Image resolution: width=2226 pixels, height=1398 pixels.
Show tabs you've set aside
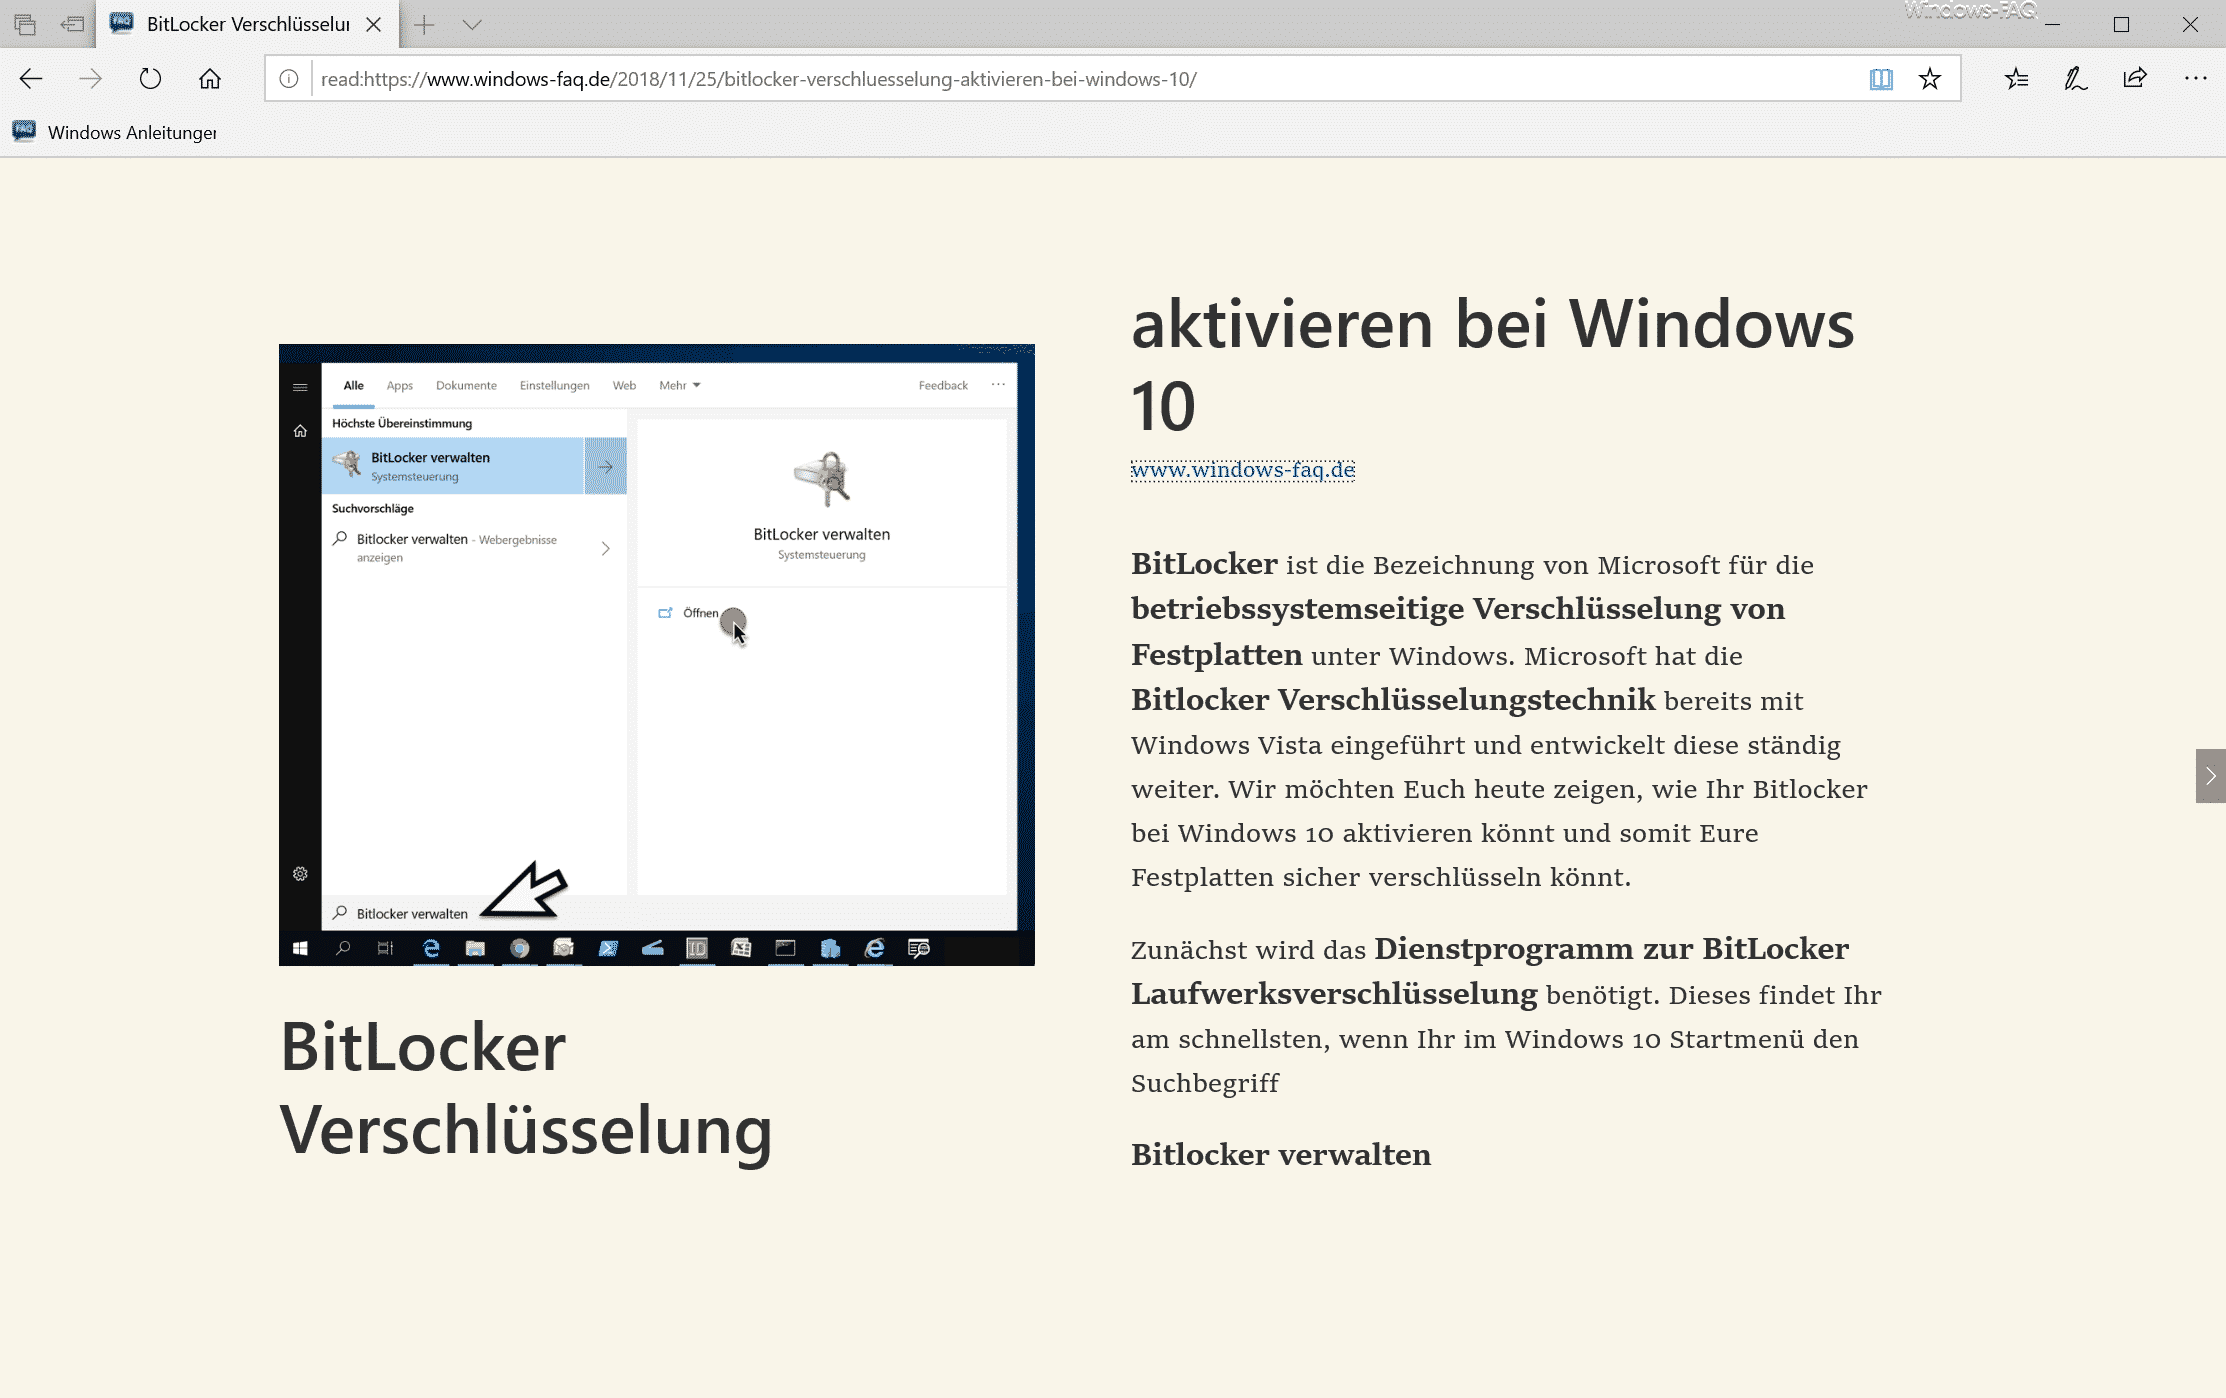tap(25, 24)
